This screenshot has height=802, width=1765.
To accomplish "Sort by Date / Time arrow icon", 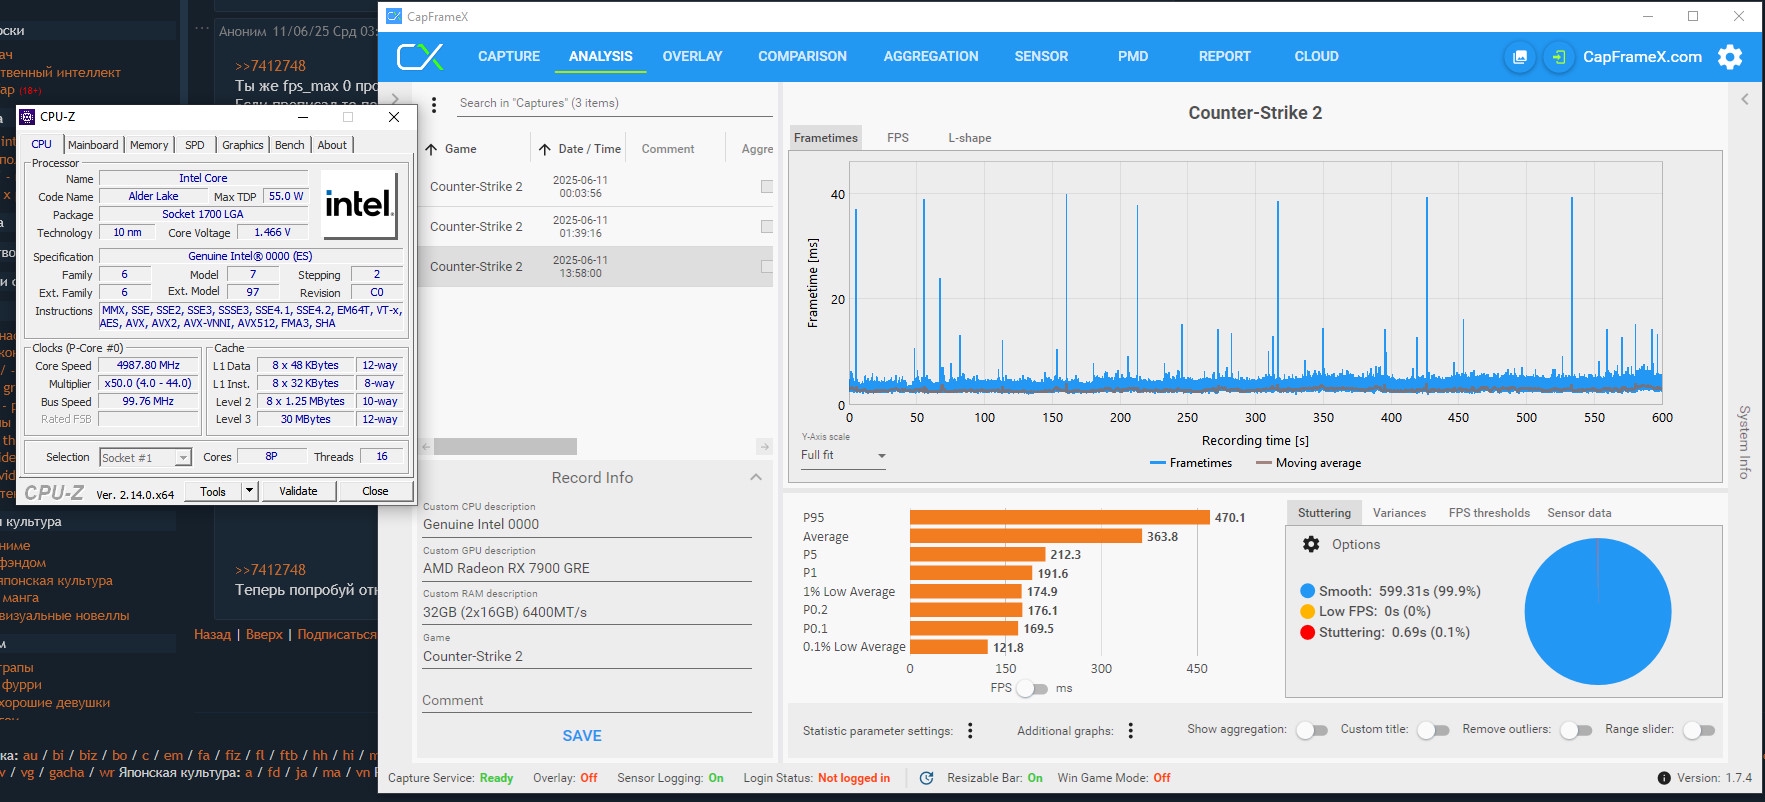I will click(x=545, y=149).
